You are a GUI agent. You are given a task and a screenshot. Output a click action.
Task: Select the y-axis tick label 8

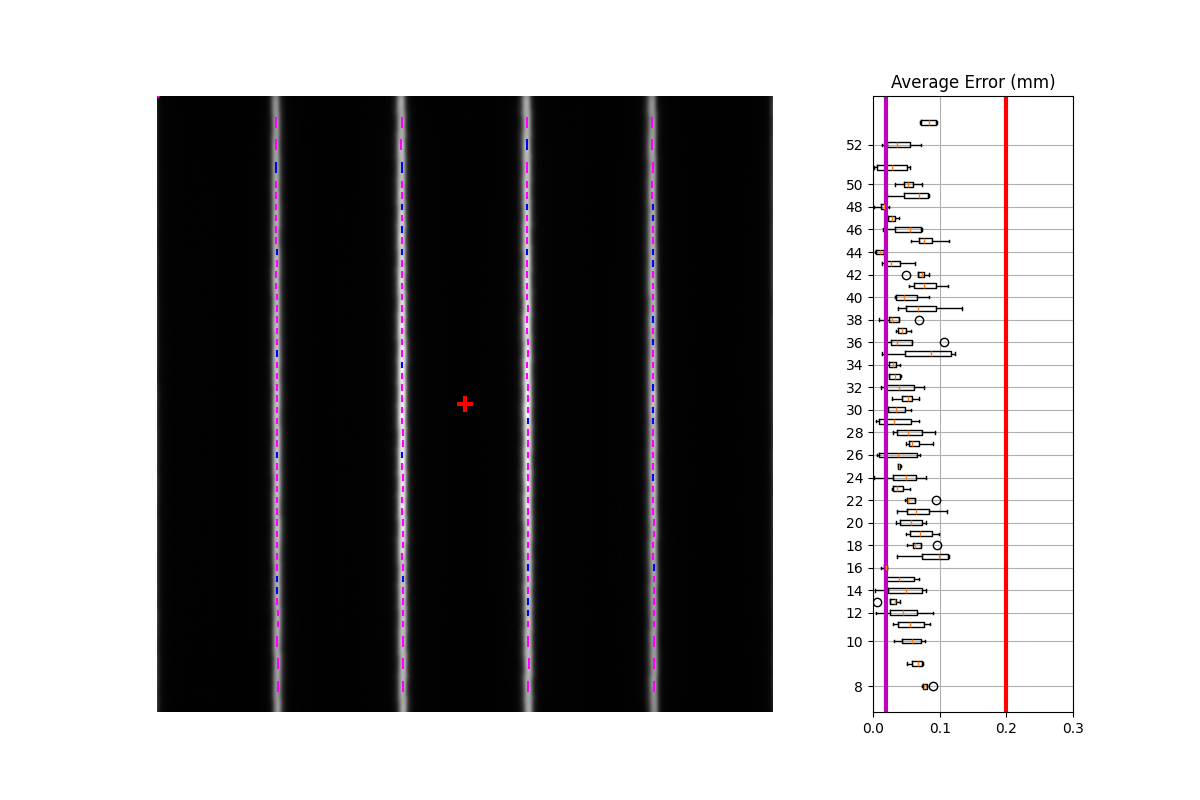click(x=857, y=687)
